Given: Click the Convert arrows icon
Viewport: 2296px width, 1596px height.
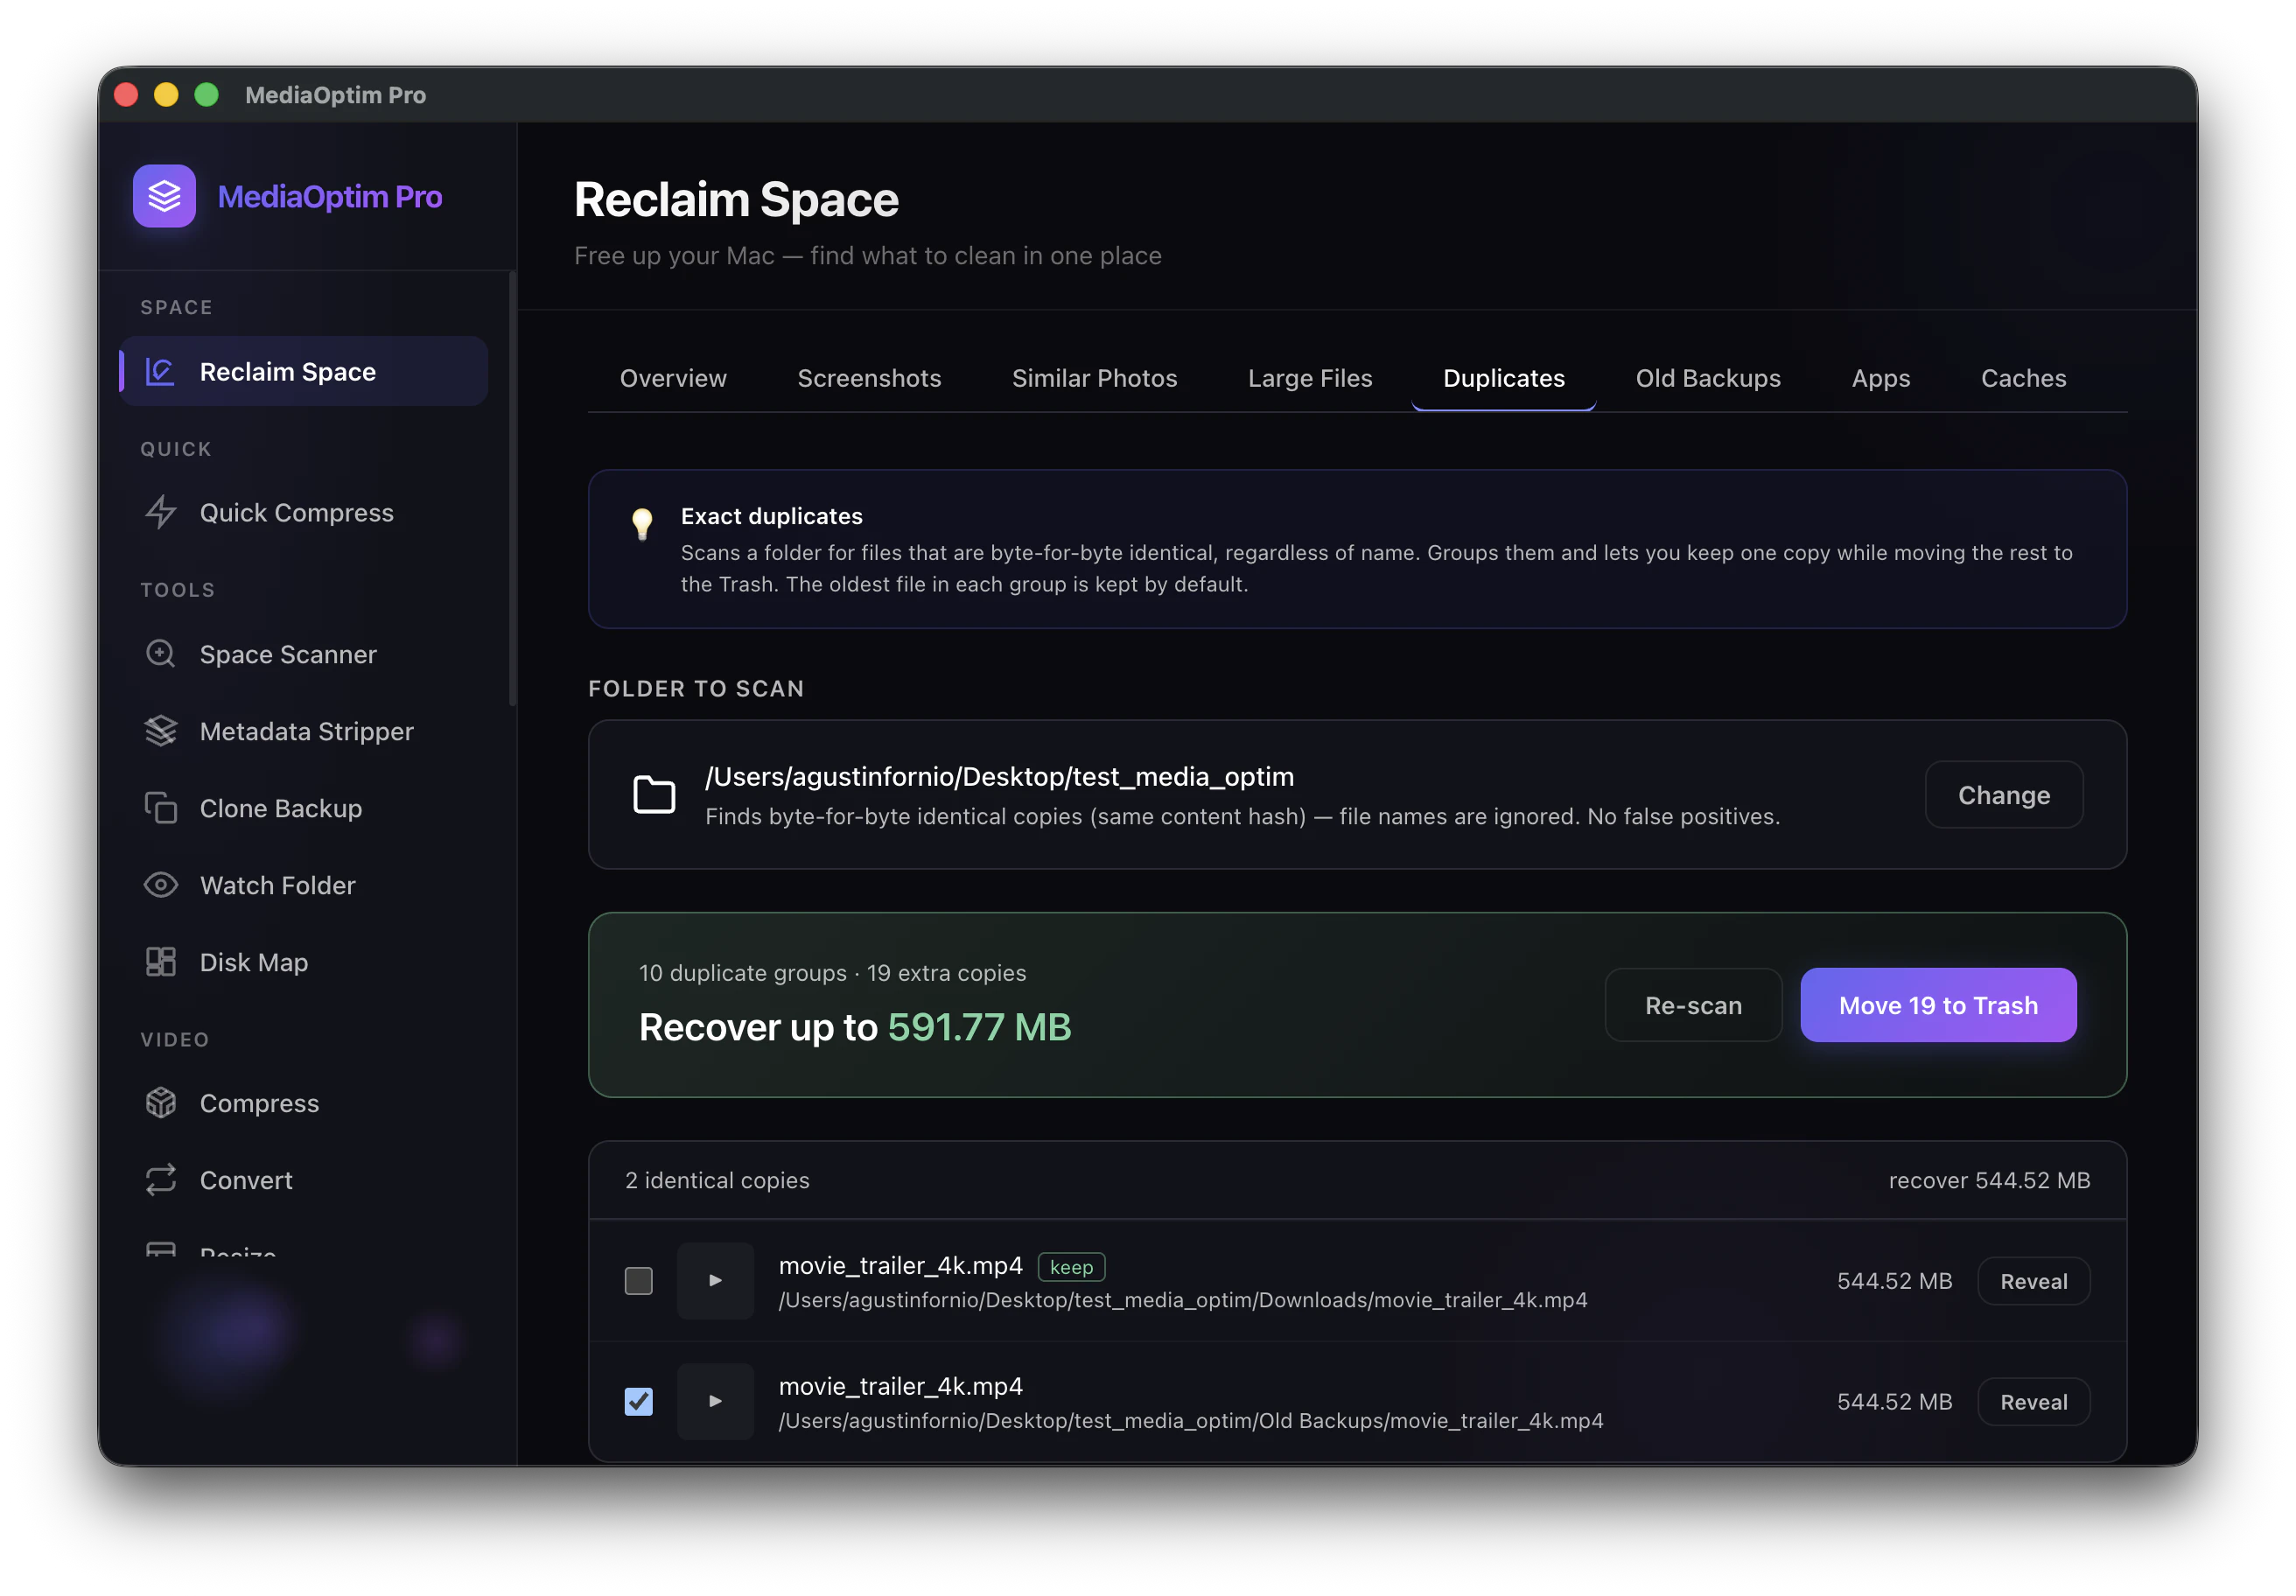Looking at the screenshot, I should (x=160, y=1180).
